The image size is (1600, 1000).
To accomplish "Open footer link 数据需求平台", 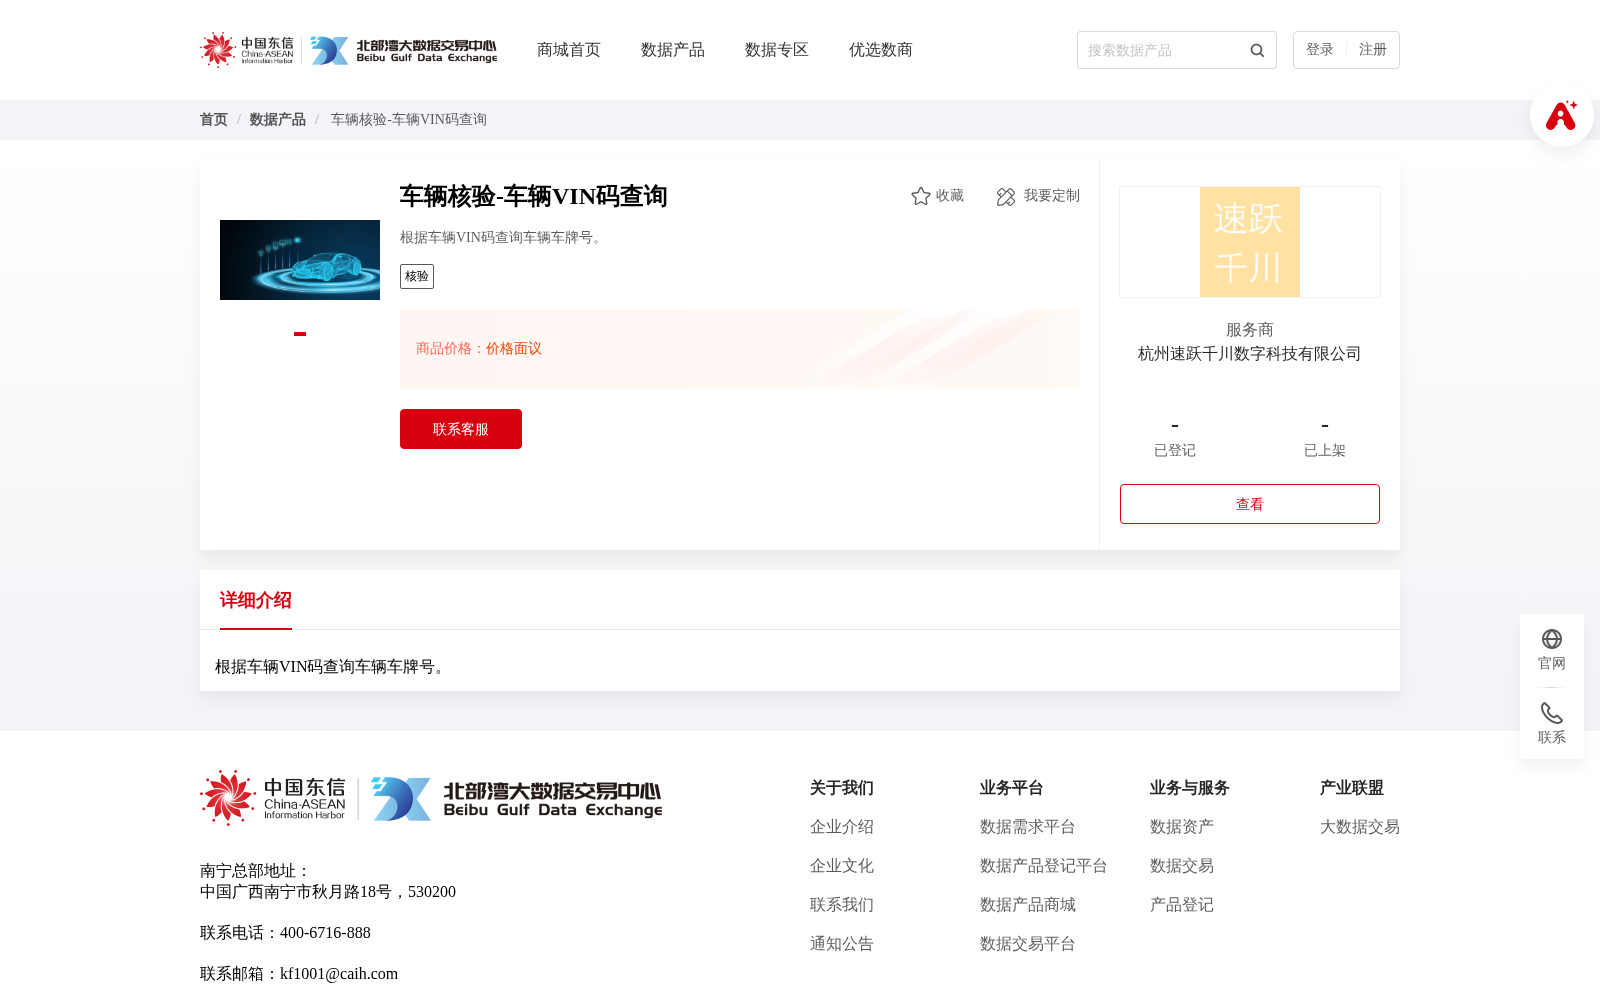I will coord(1028,827).
